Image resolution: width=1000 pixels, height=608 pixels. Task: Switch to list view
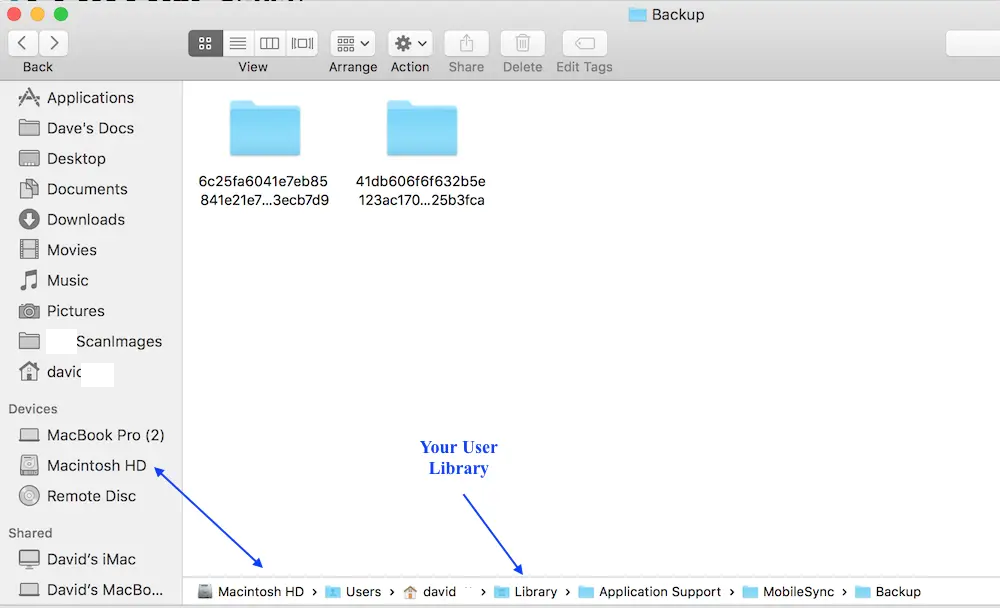point(237,43)
